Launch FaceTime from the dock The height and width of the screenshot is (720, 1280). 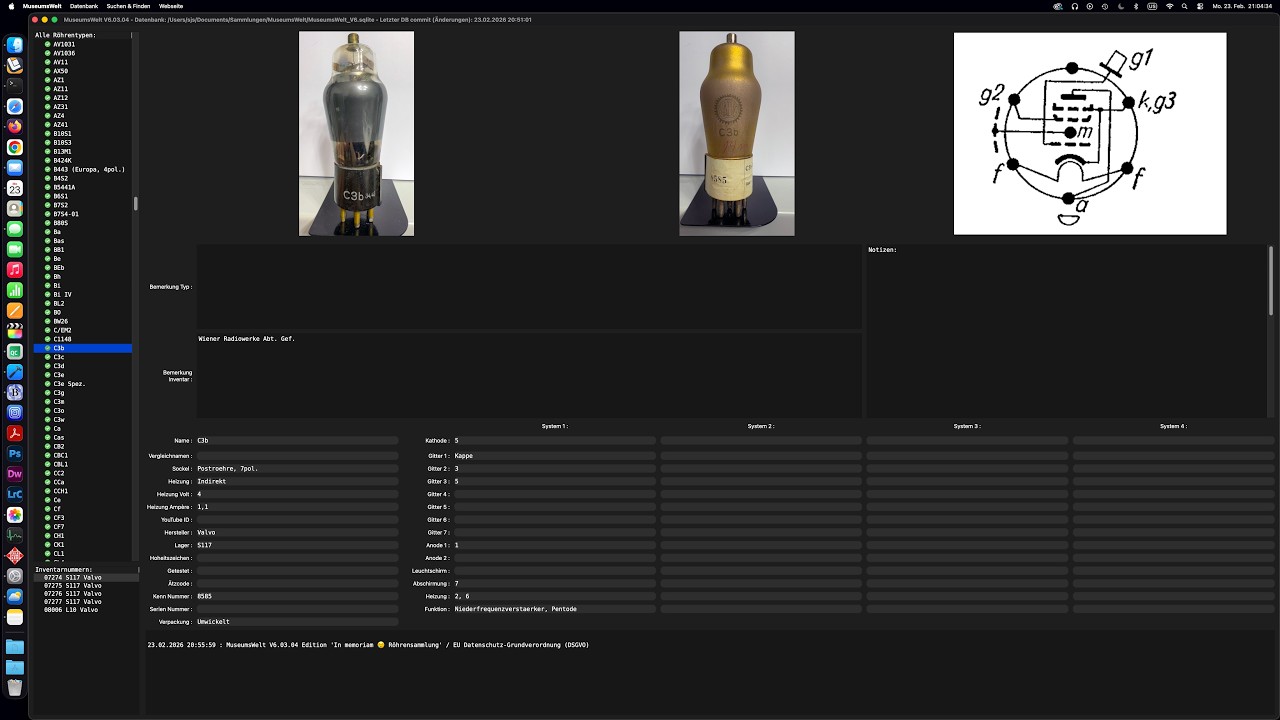pyautogui.click(x=15, y=249)
